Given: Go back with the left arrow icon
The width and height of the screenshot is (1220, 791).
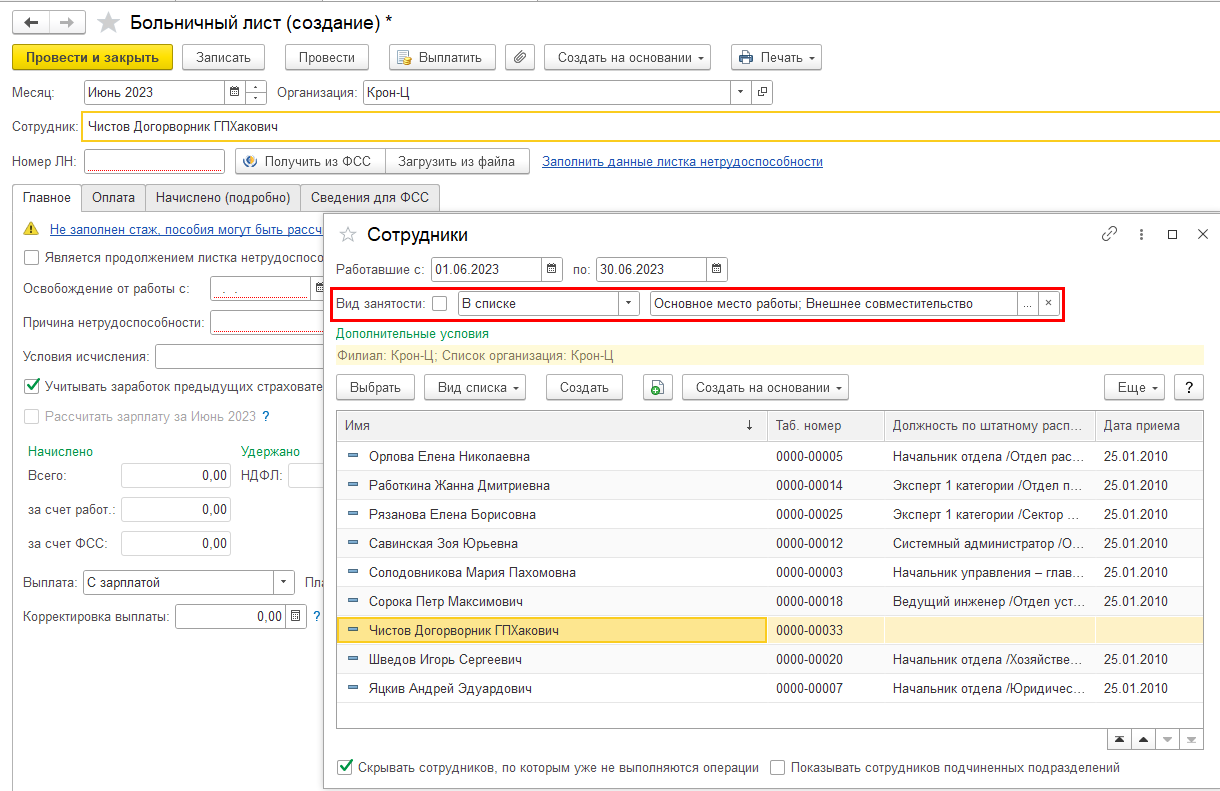Looking at the screenshot, I should point(30,21).
